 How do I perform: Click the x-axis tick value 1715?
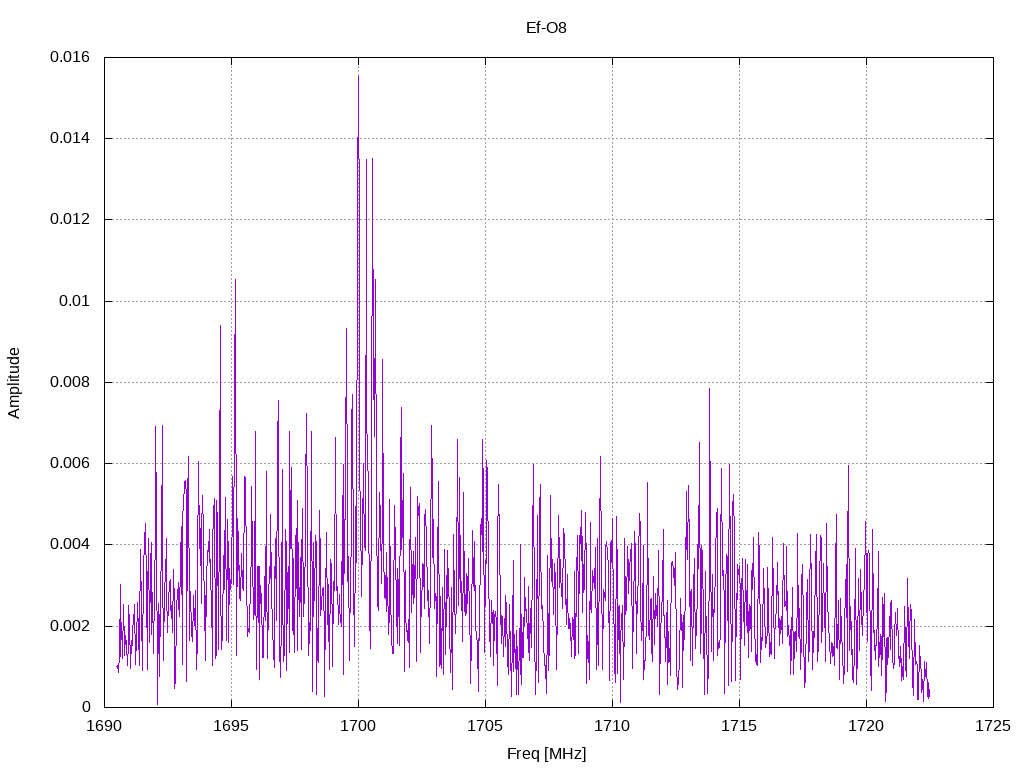(x=739, y=726)
